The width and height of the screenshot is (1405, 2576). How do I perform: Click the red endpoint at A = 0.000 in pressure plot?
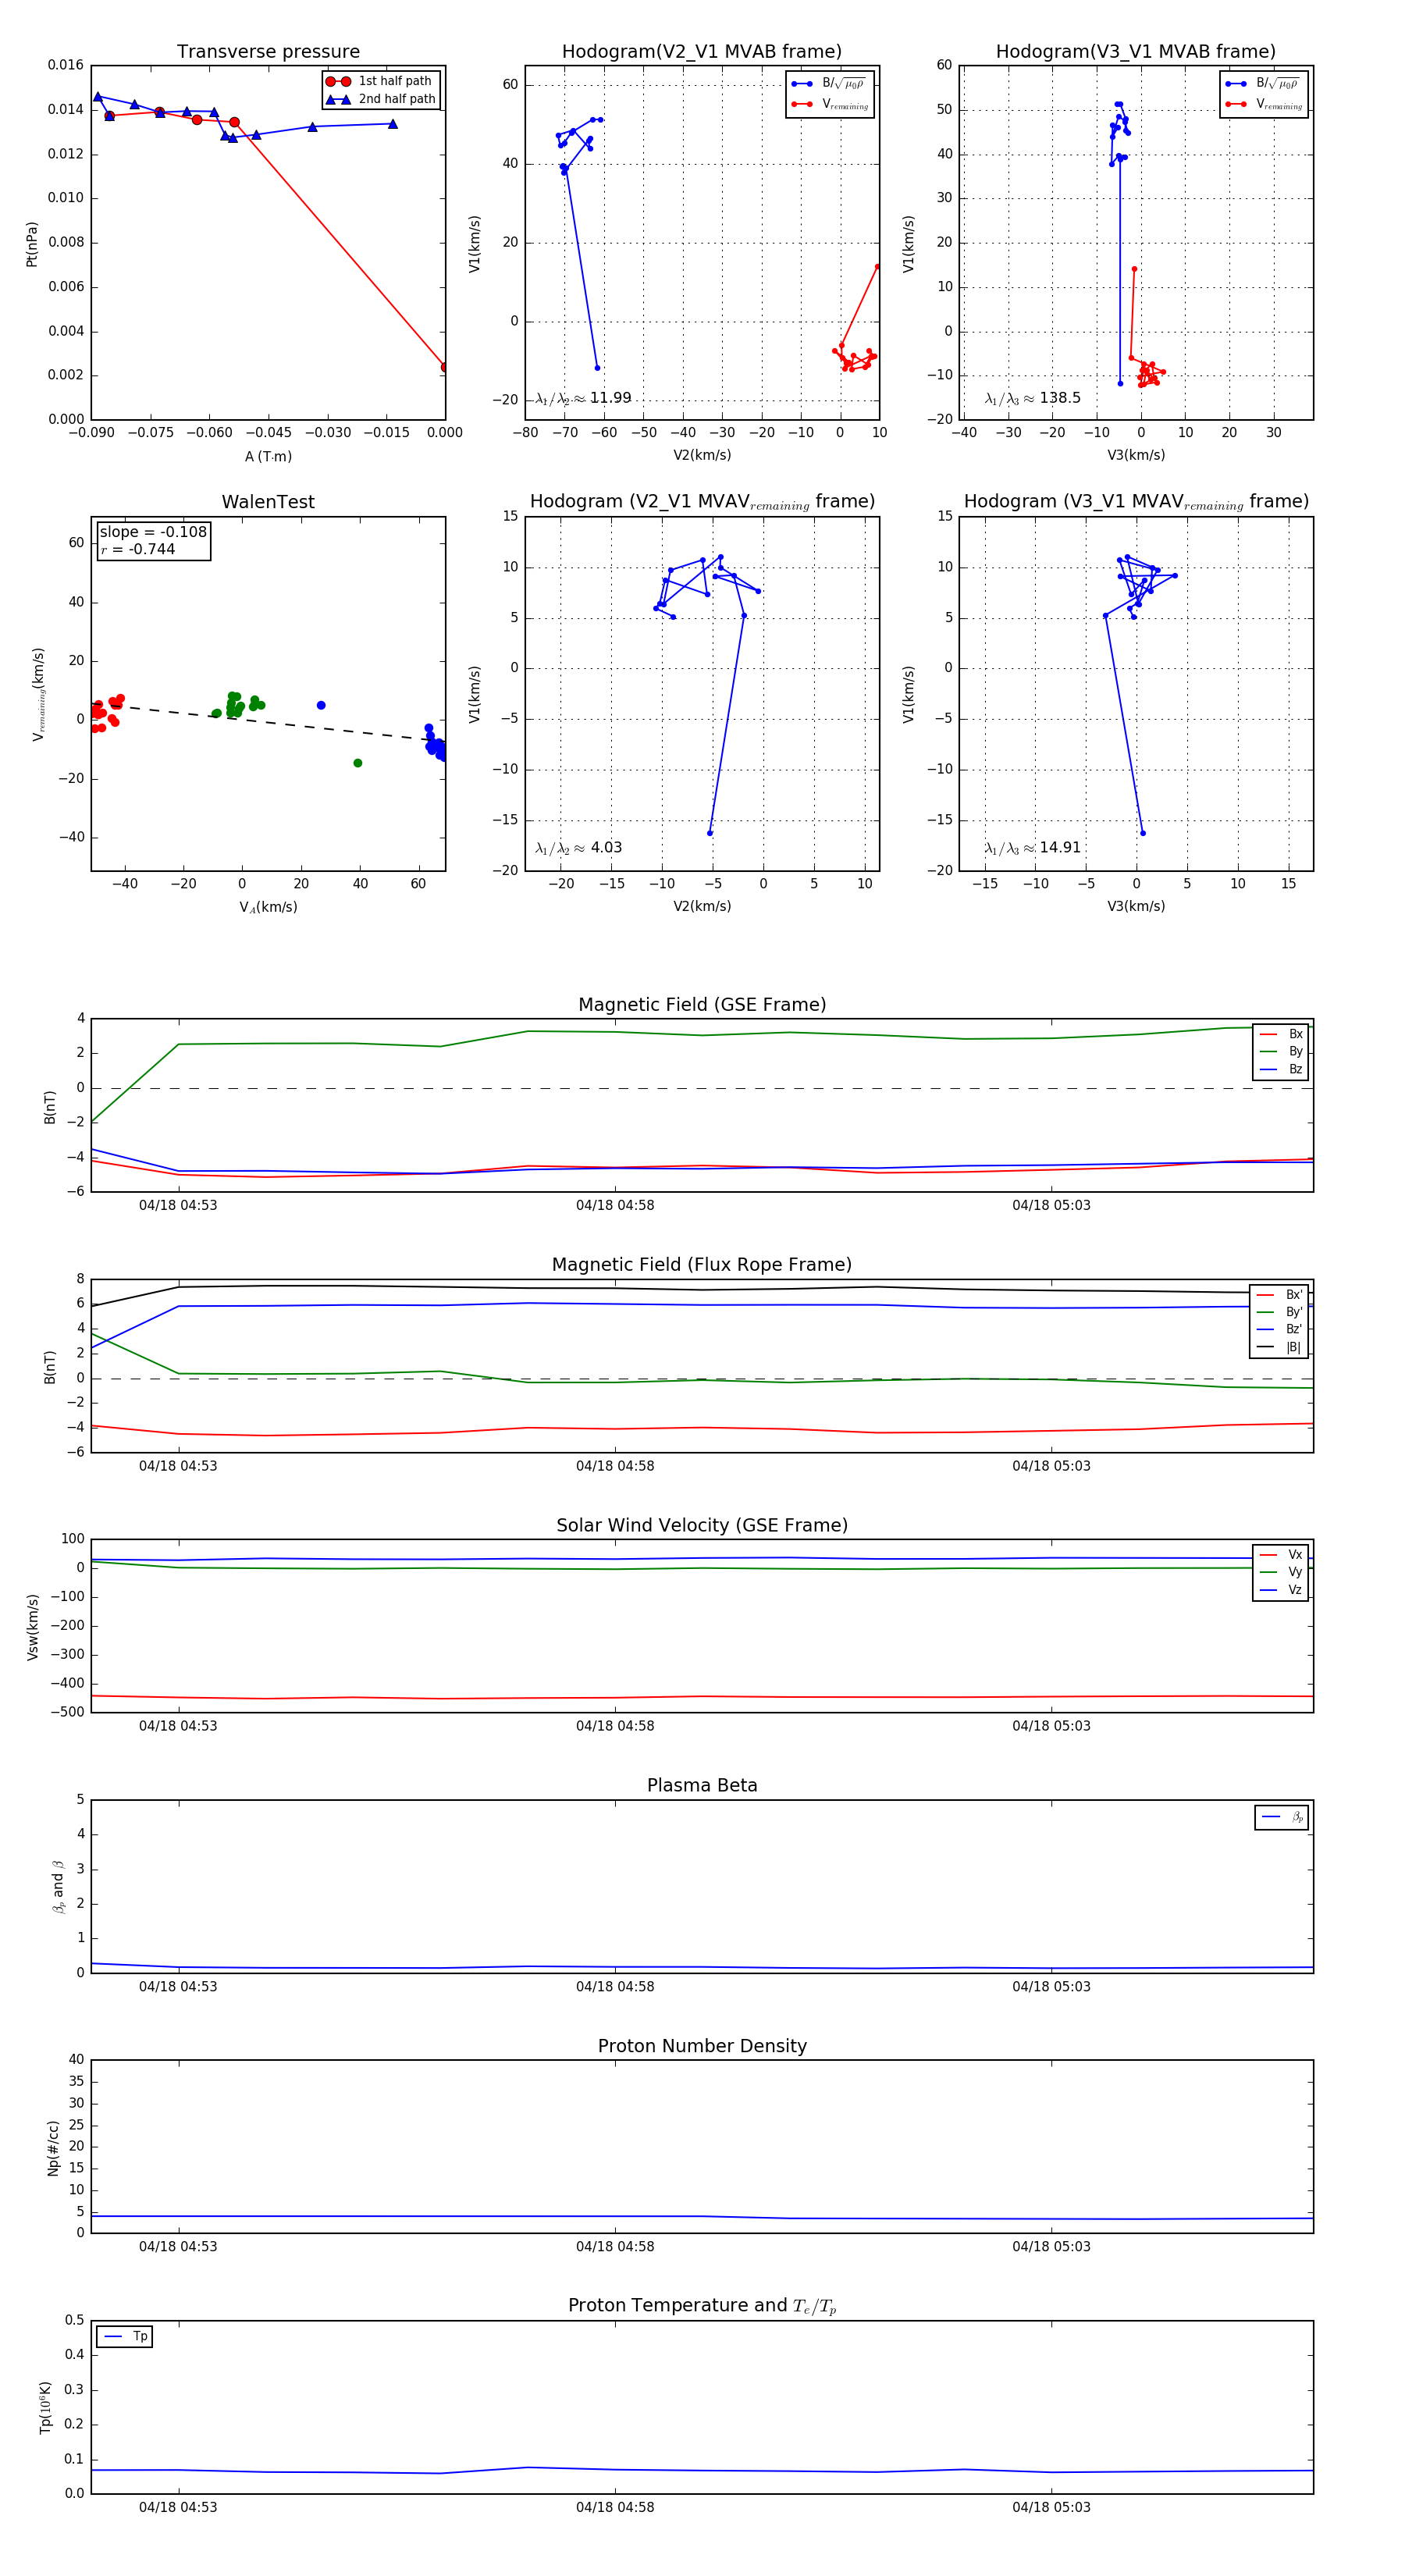coord(444,367)
